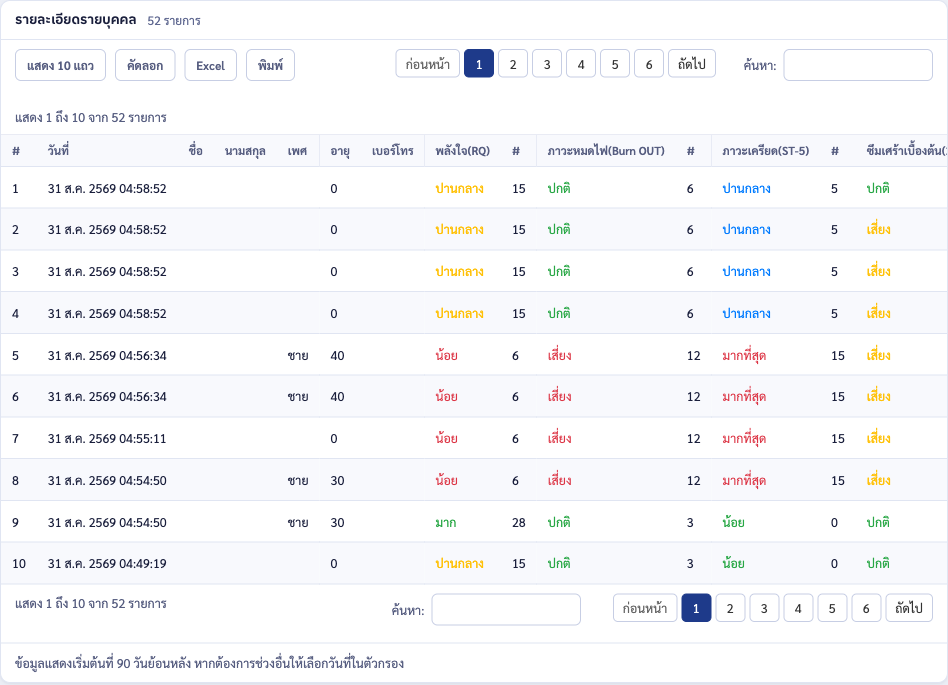Click date 04:54:50 in row 9

pos(107,522)
